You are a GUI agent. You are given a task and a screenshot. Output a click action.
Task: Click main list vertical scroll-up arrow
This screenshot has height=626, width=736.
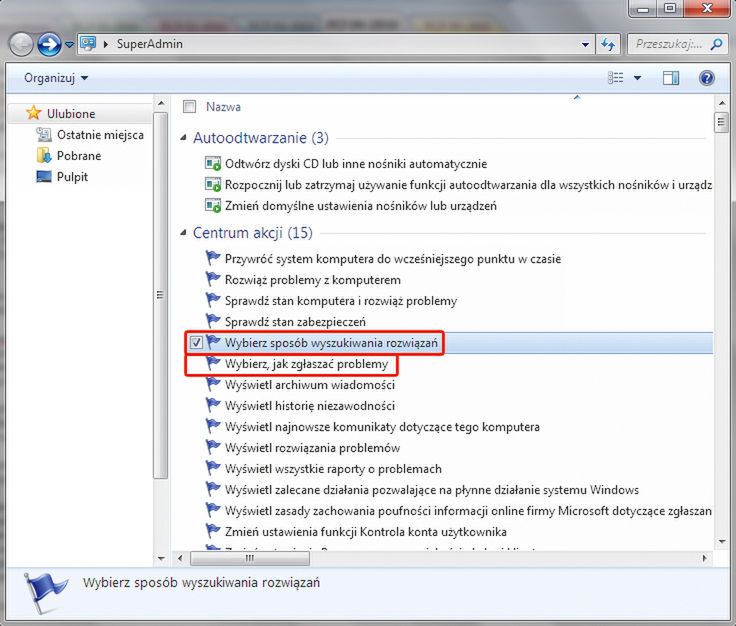721,103
